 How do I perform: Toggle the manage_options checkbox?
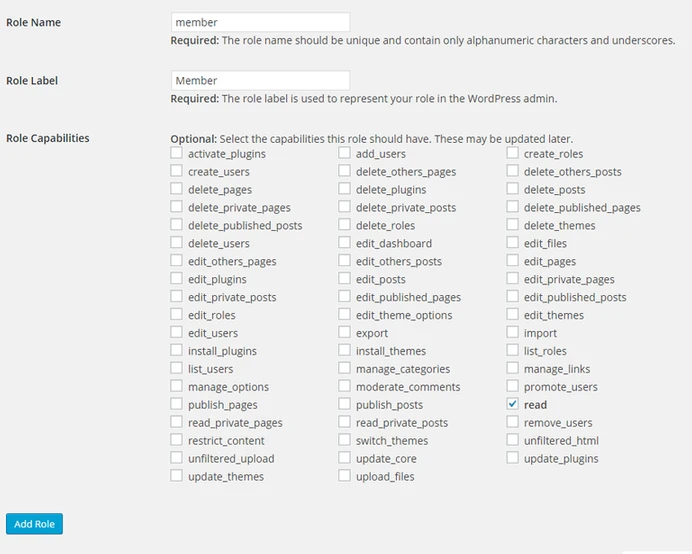pyautogui.click(x=177, y=387)
